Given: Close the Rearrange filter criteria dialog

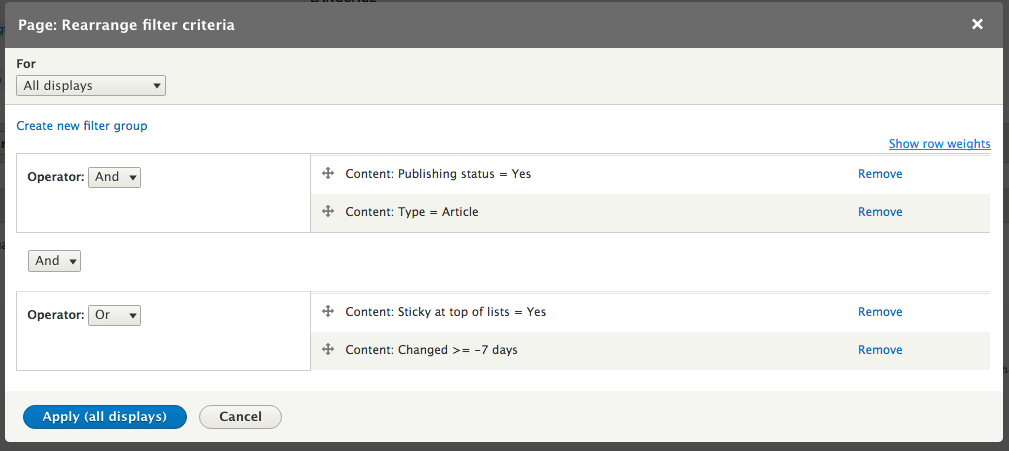Looking at the screenshot, I should coord(977,24).
